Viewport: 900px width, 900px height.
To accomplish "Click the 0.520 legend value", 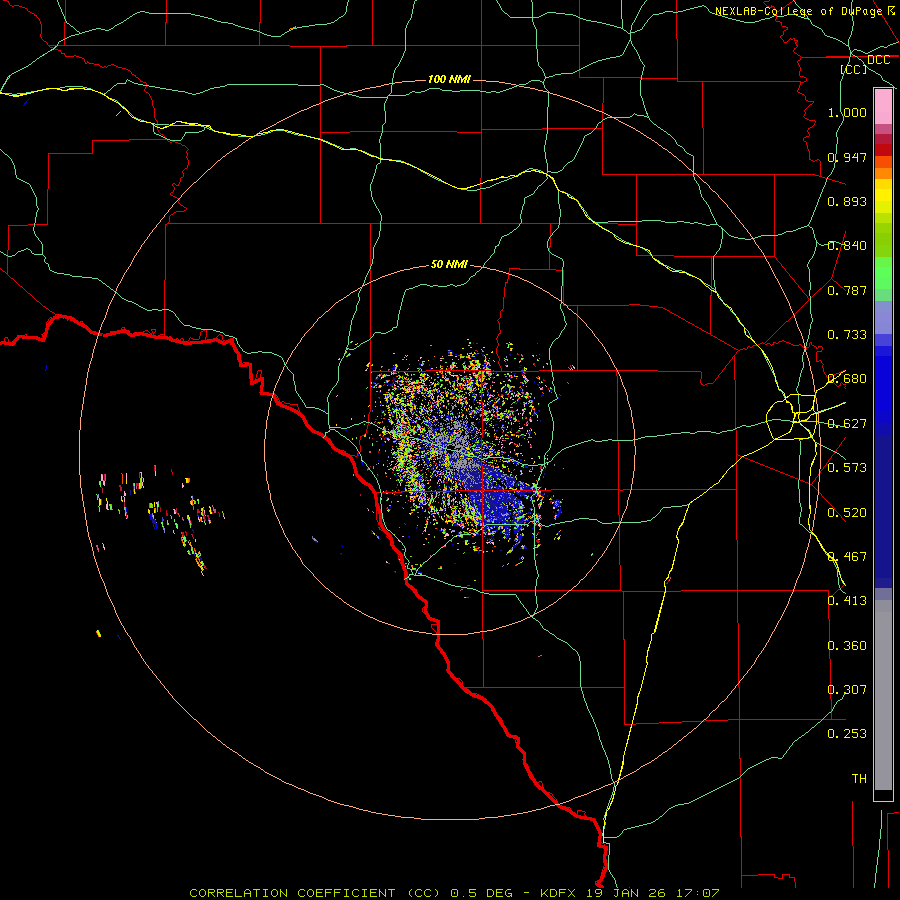I will tap(847, 513).
